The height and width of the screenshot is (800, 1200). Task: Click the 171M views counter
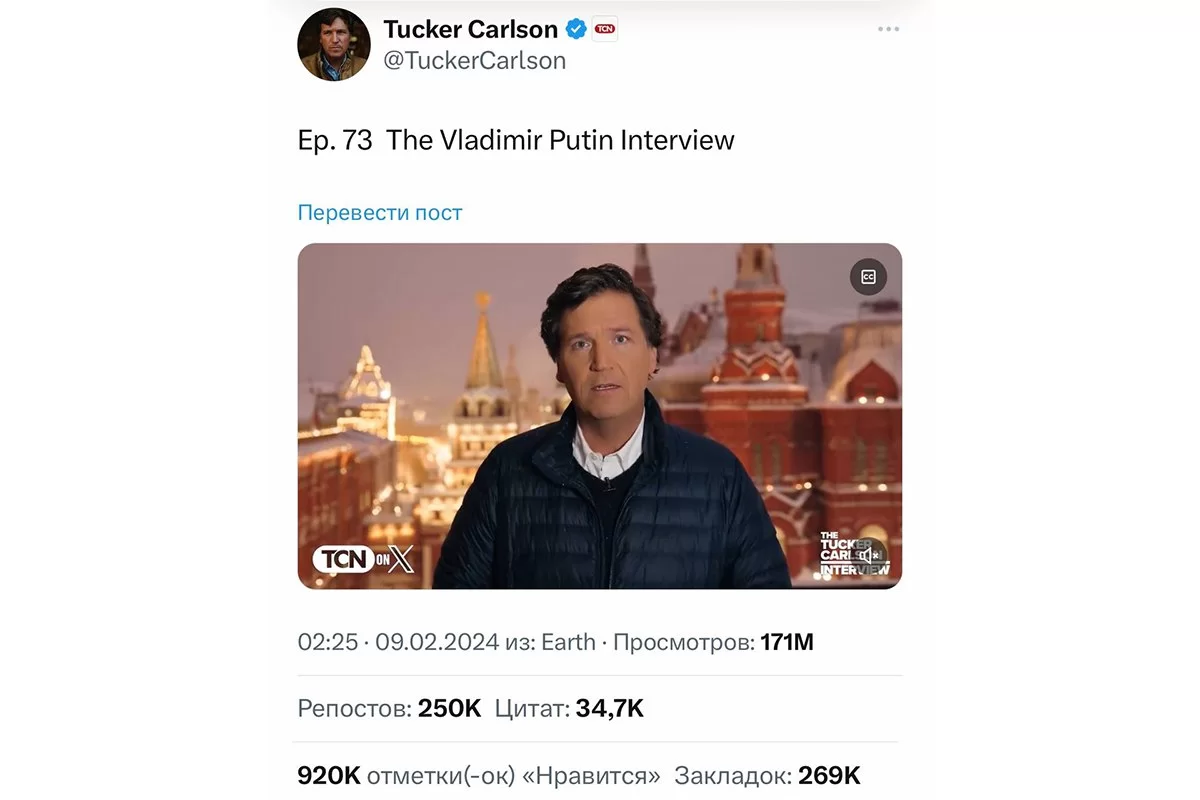pos(786,642)
